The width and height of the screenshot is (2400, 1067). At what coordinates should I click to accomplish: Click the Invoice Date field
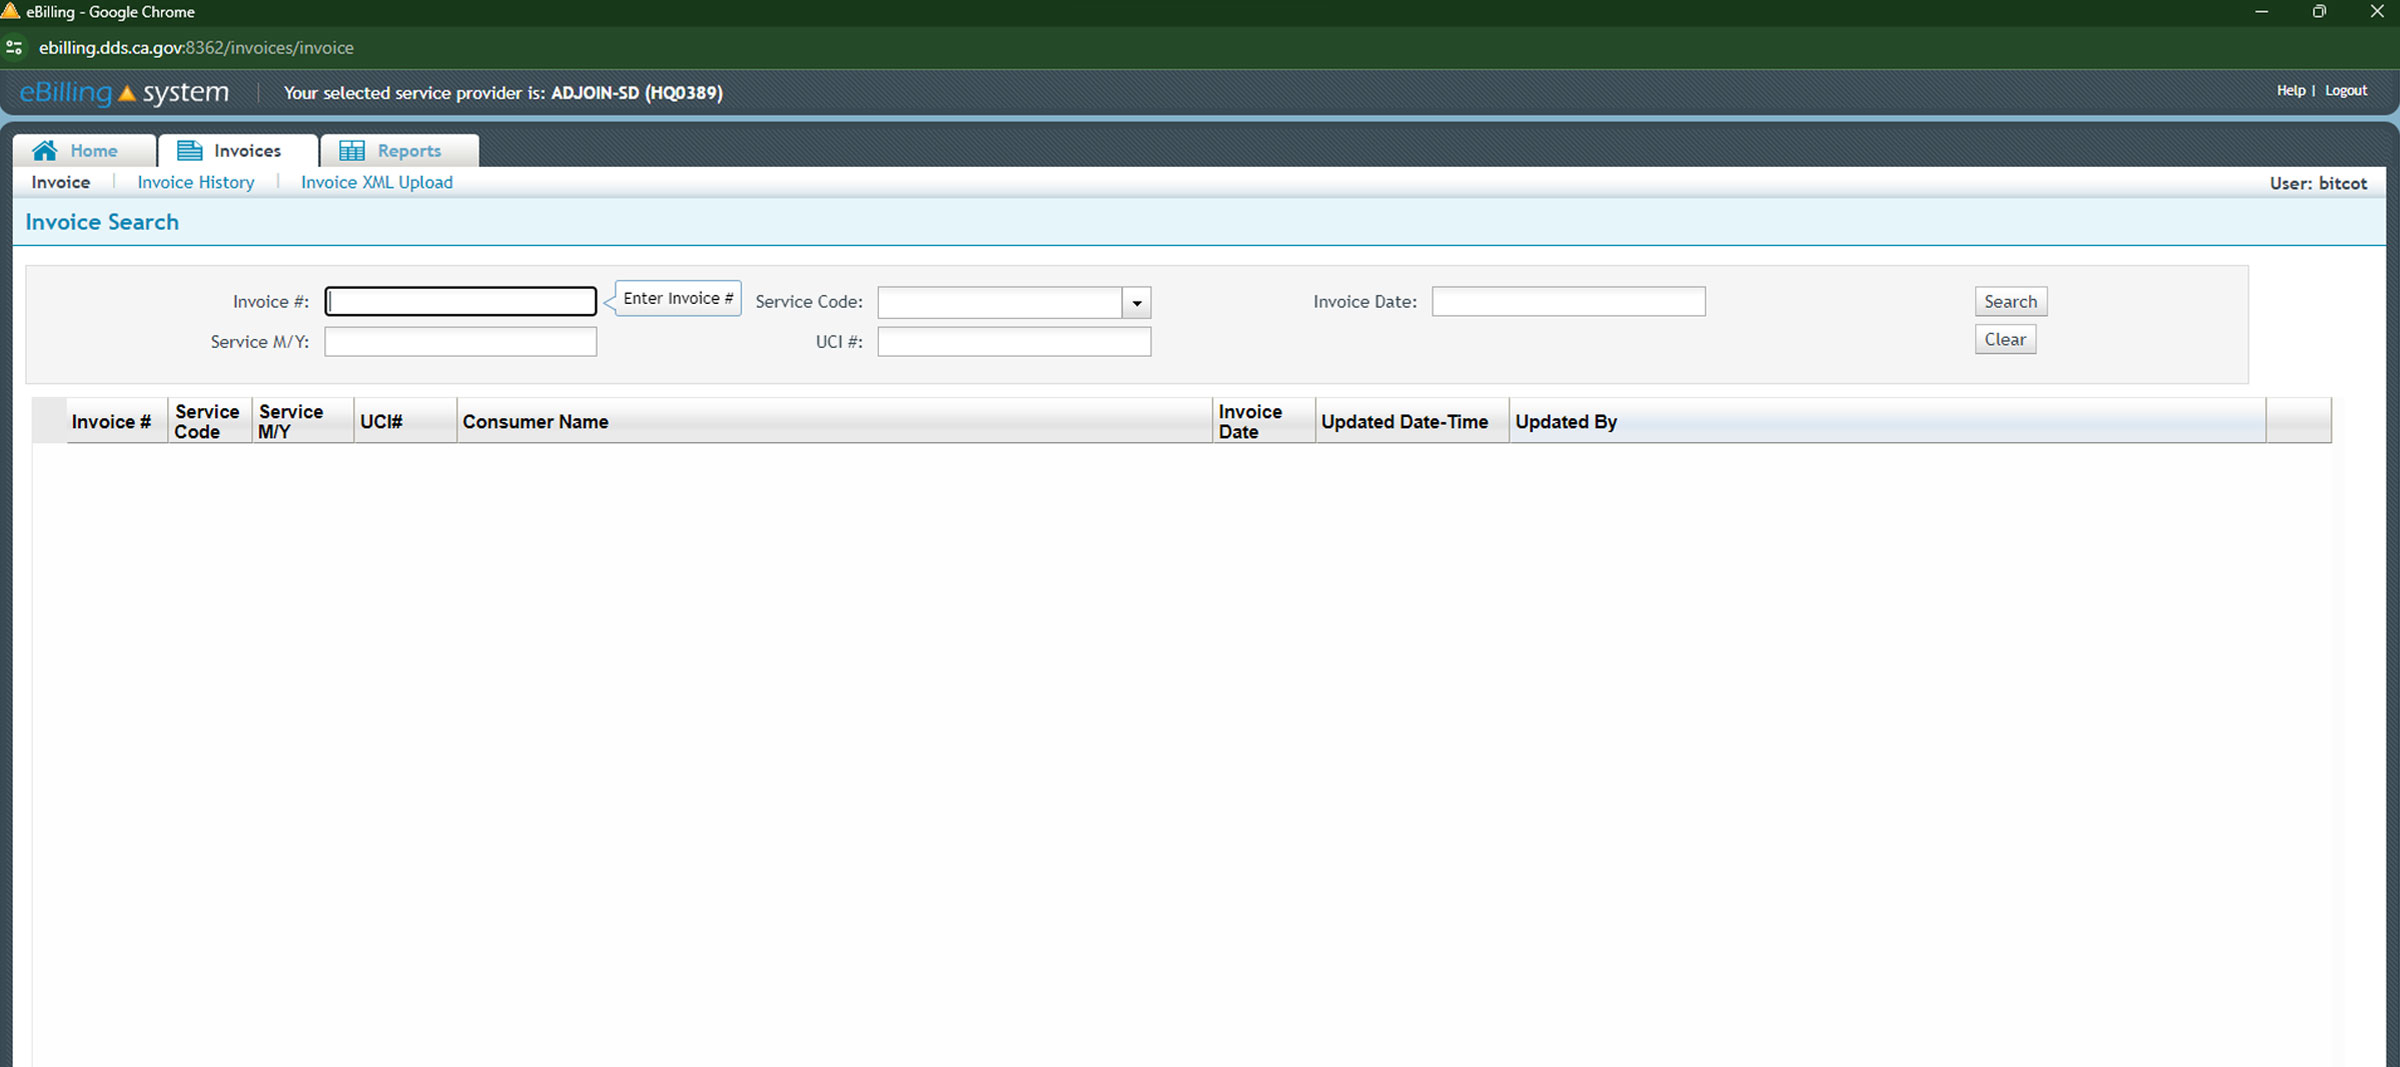[x=1568, y=301]
